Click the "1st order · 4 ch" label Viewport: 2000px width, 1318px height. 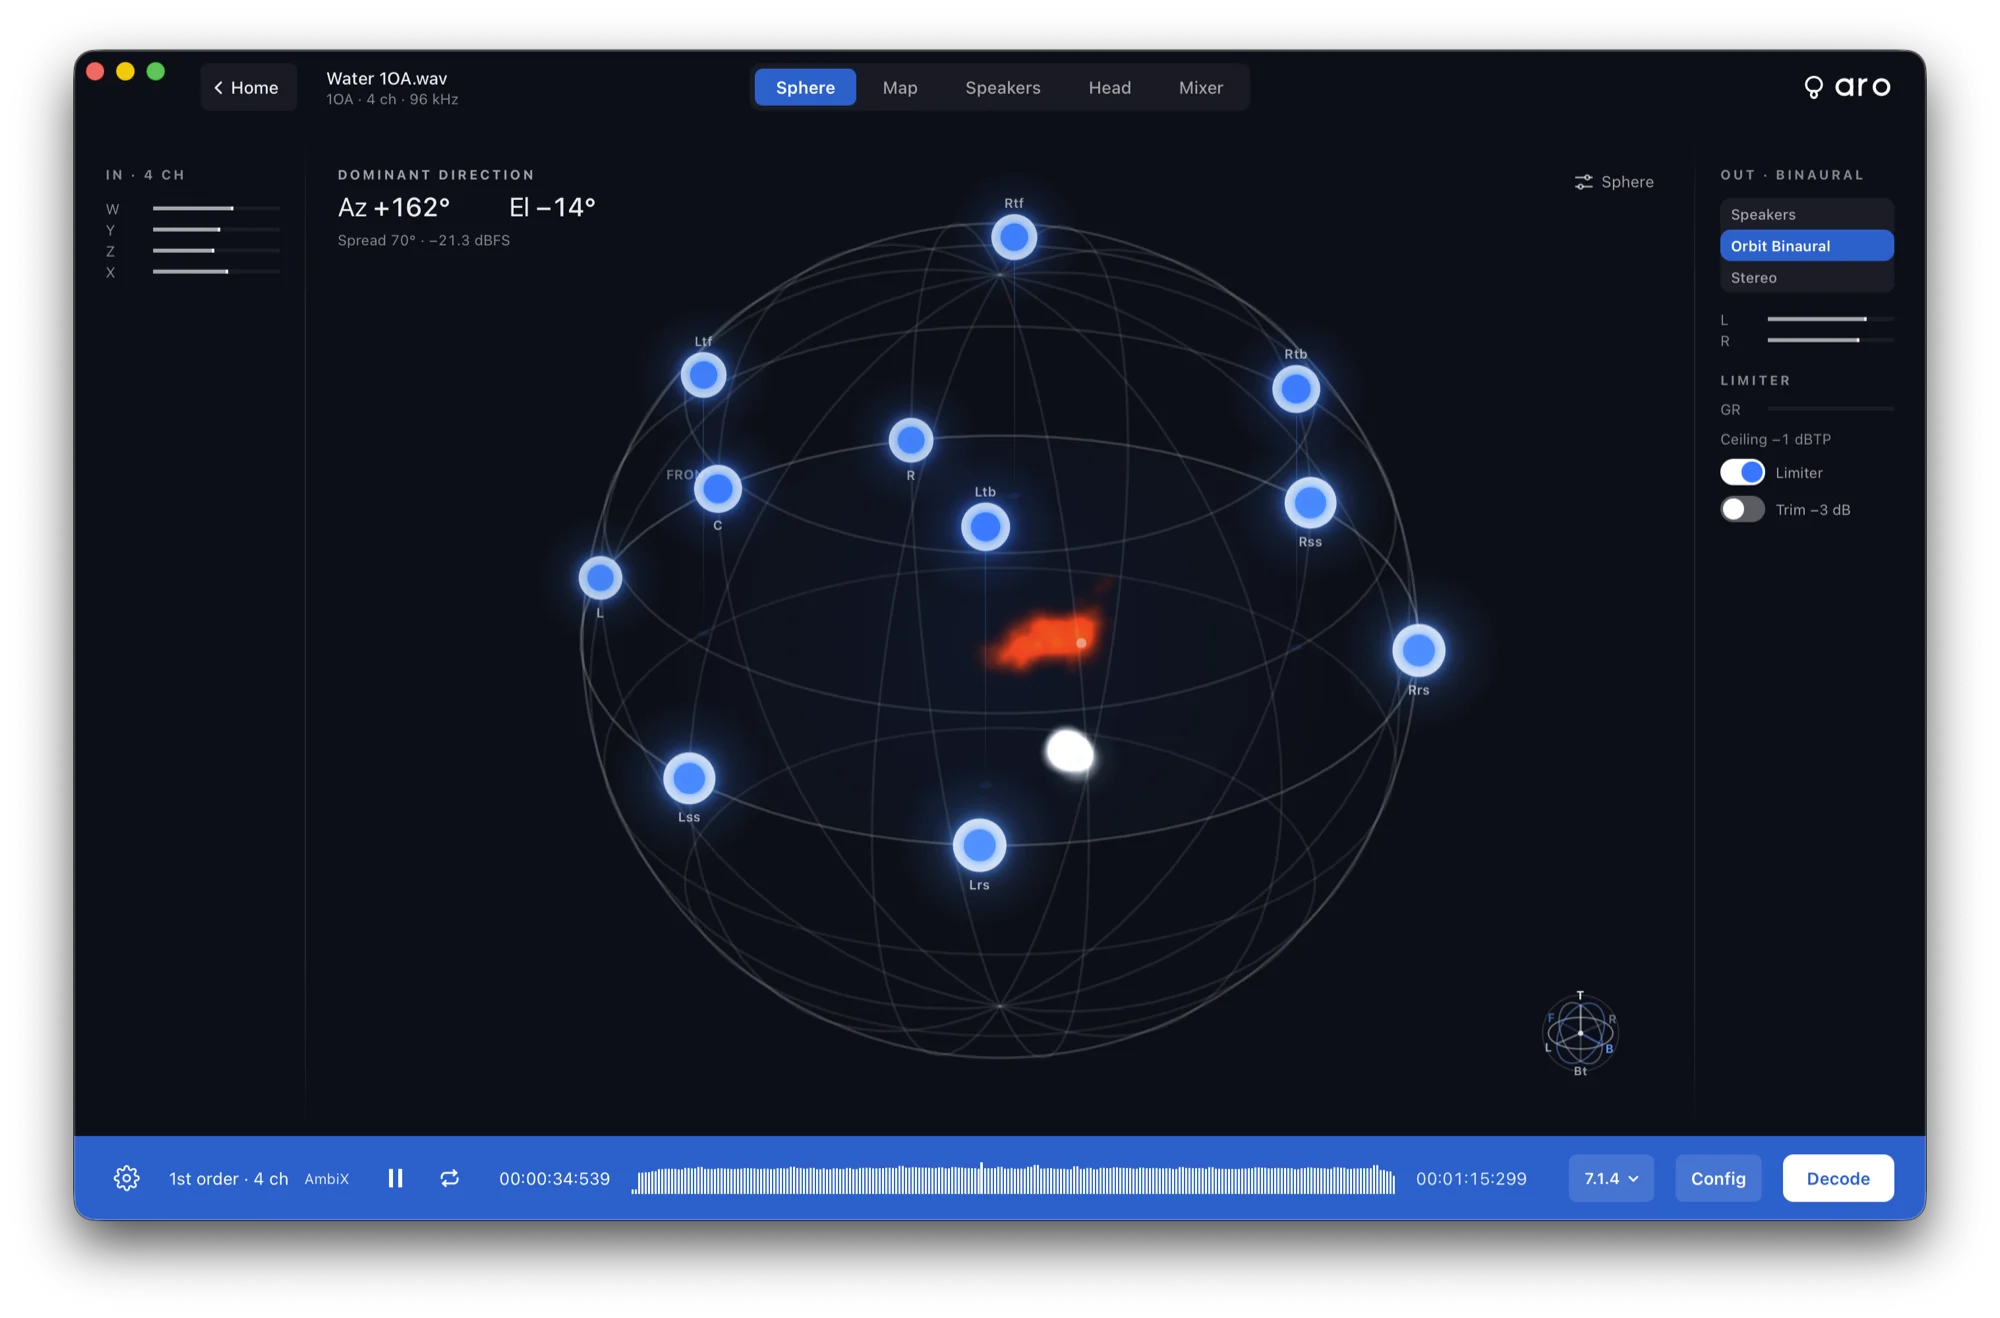pos(229,1179)
